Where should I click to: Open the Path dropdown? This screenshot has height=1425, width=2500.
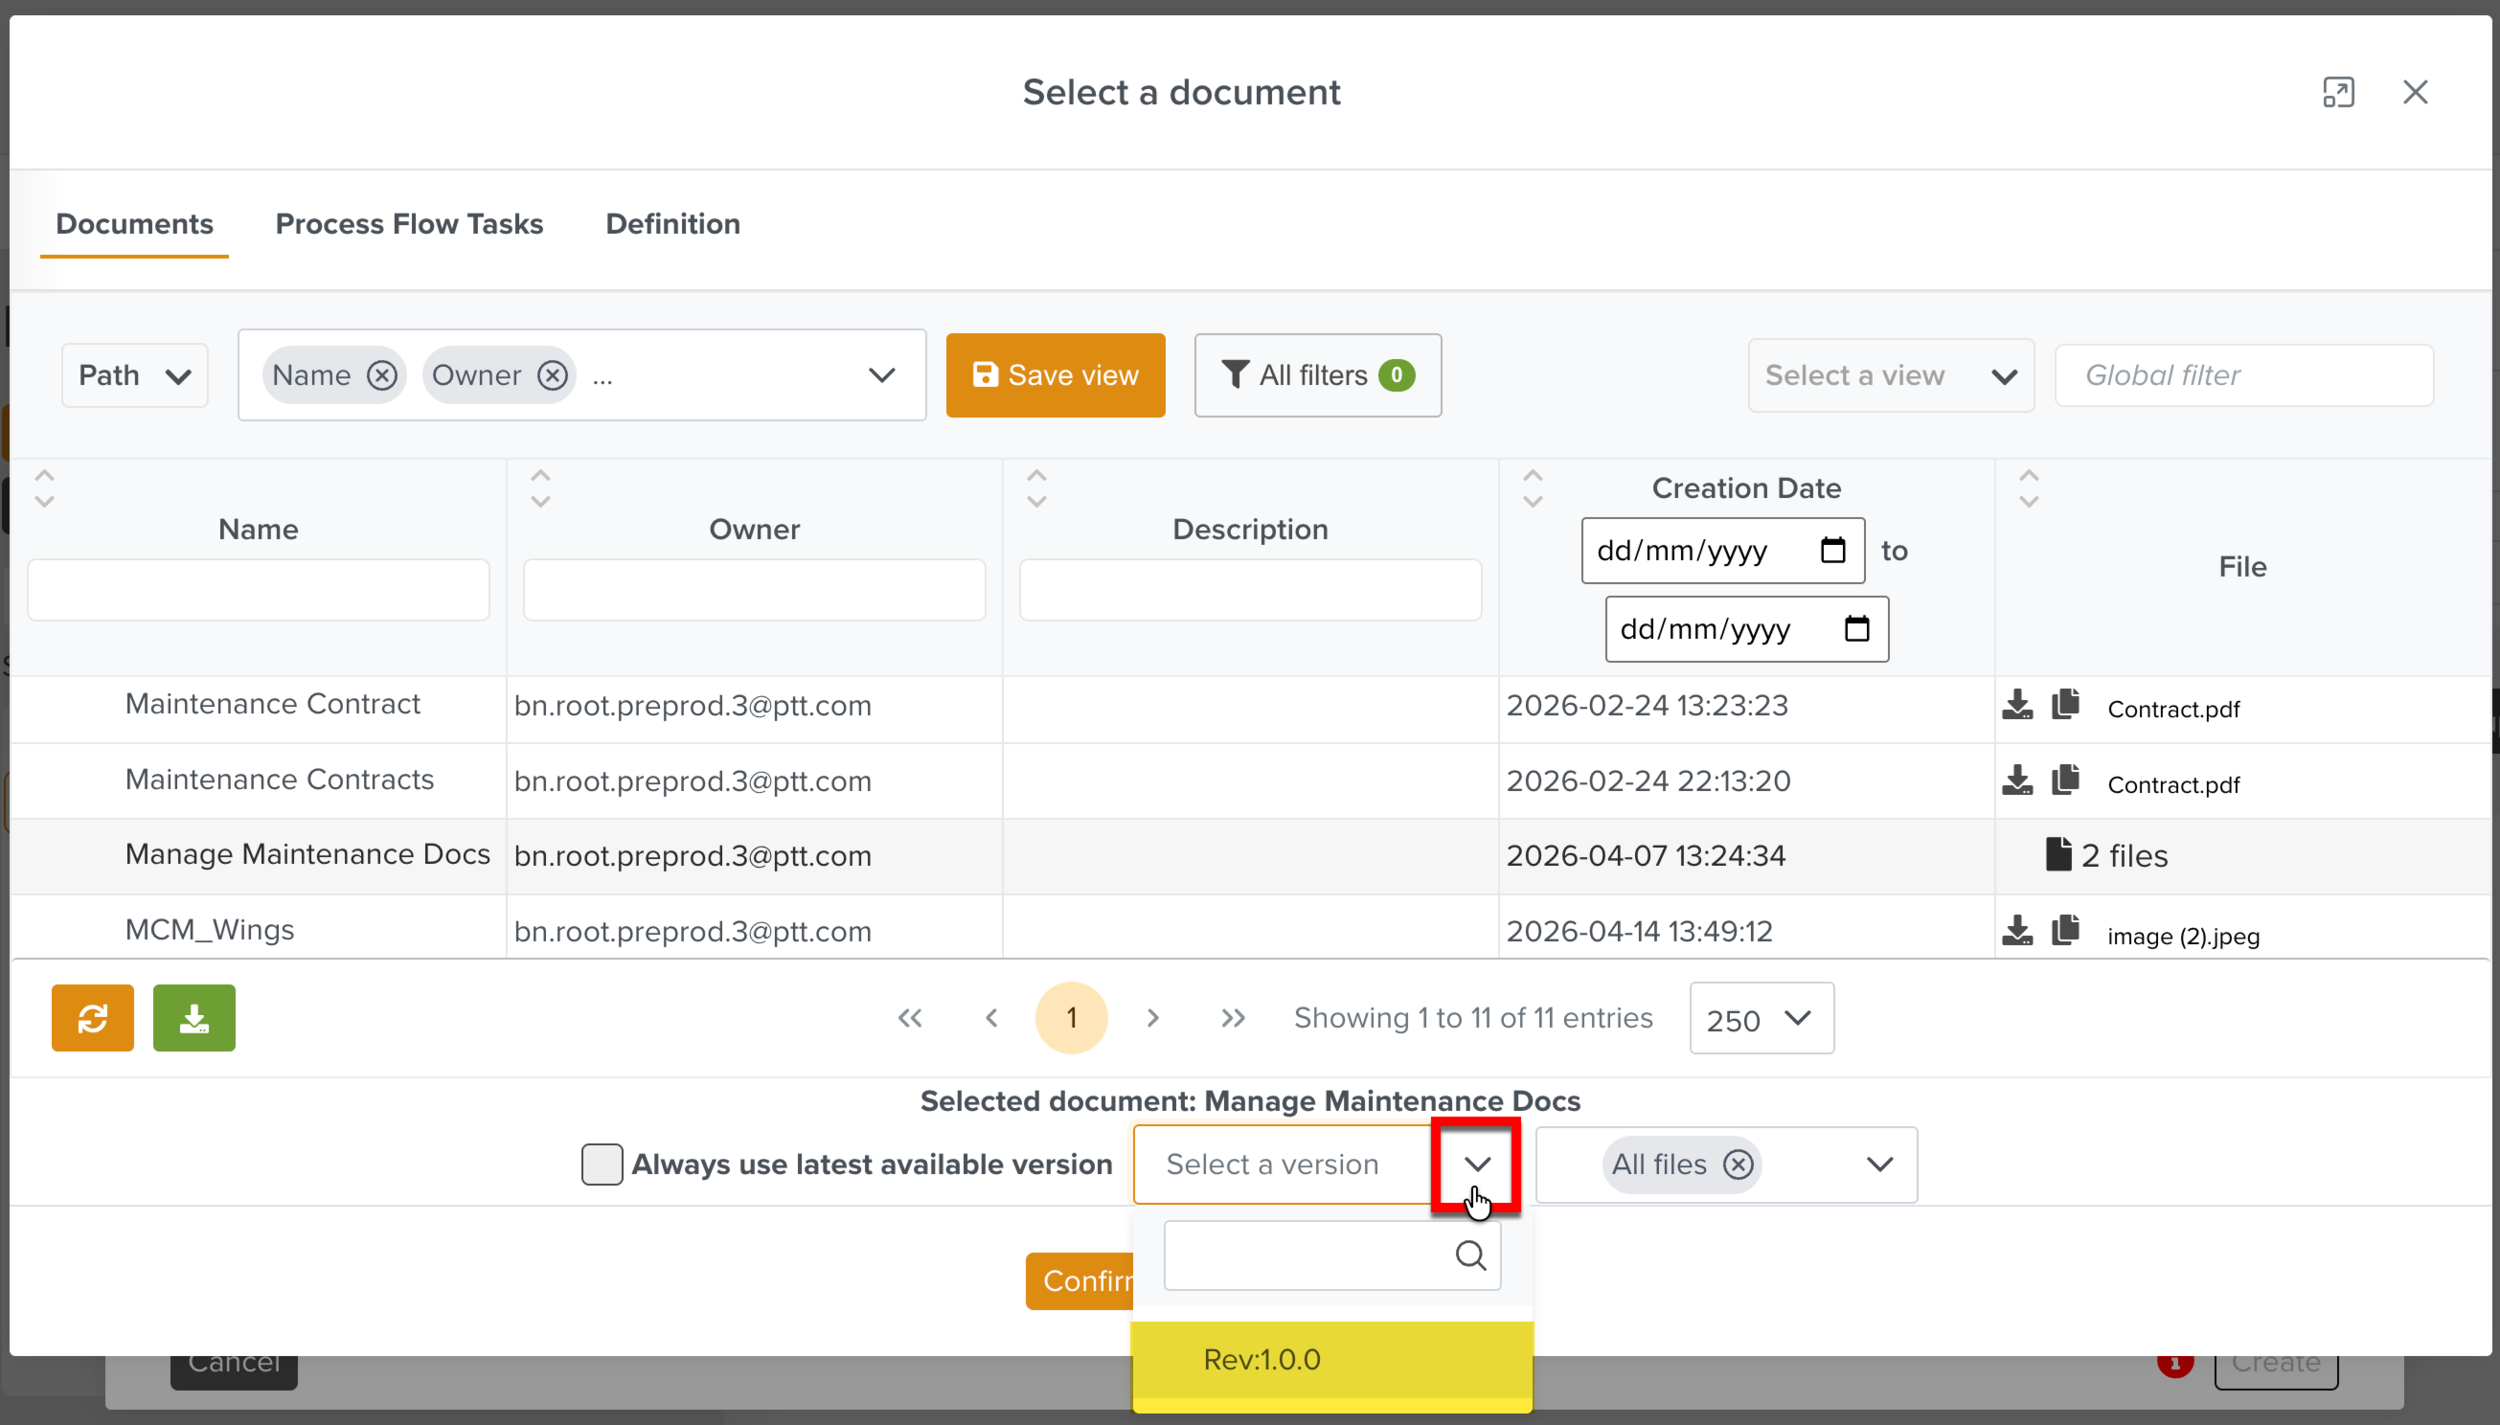[x=134, y=376]
